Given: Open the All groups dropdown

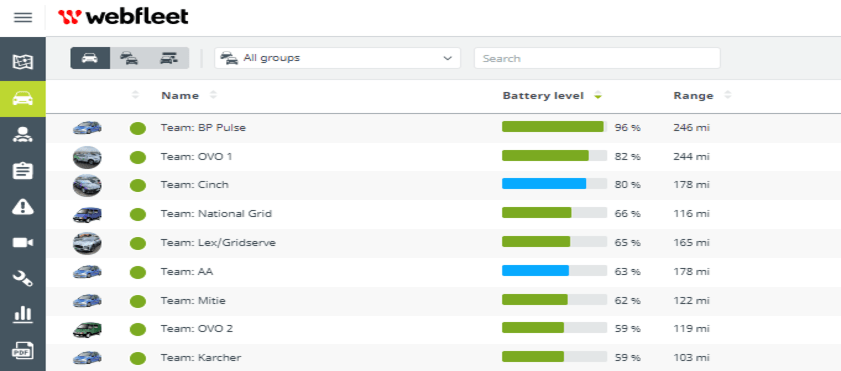Looking at the screenshot, I should [x=337, y=58].
